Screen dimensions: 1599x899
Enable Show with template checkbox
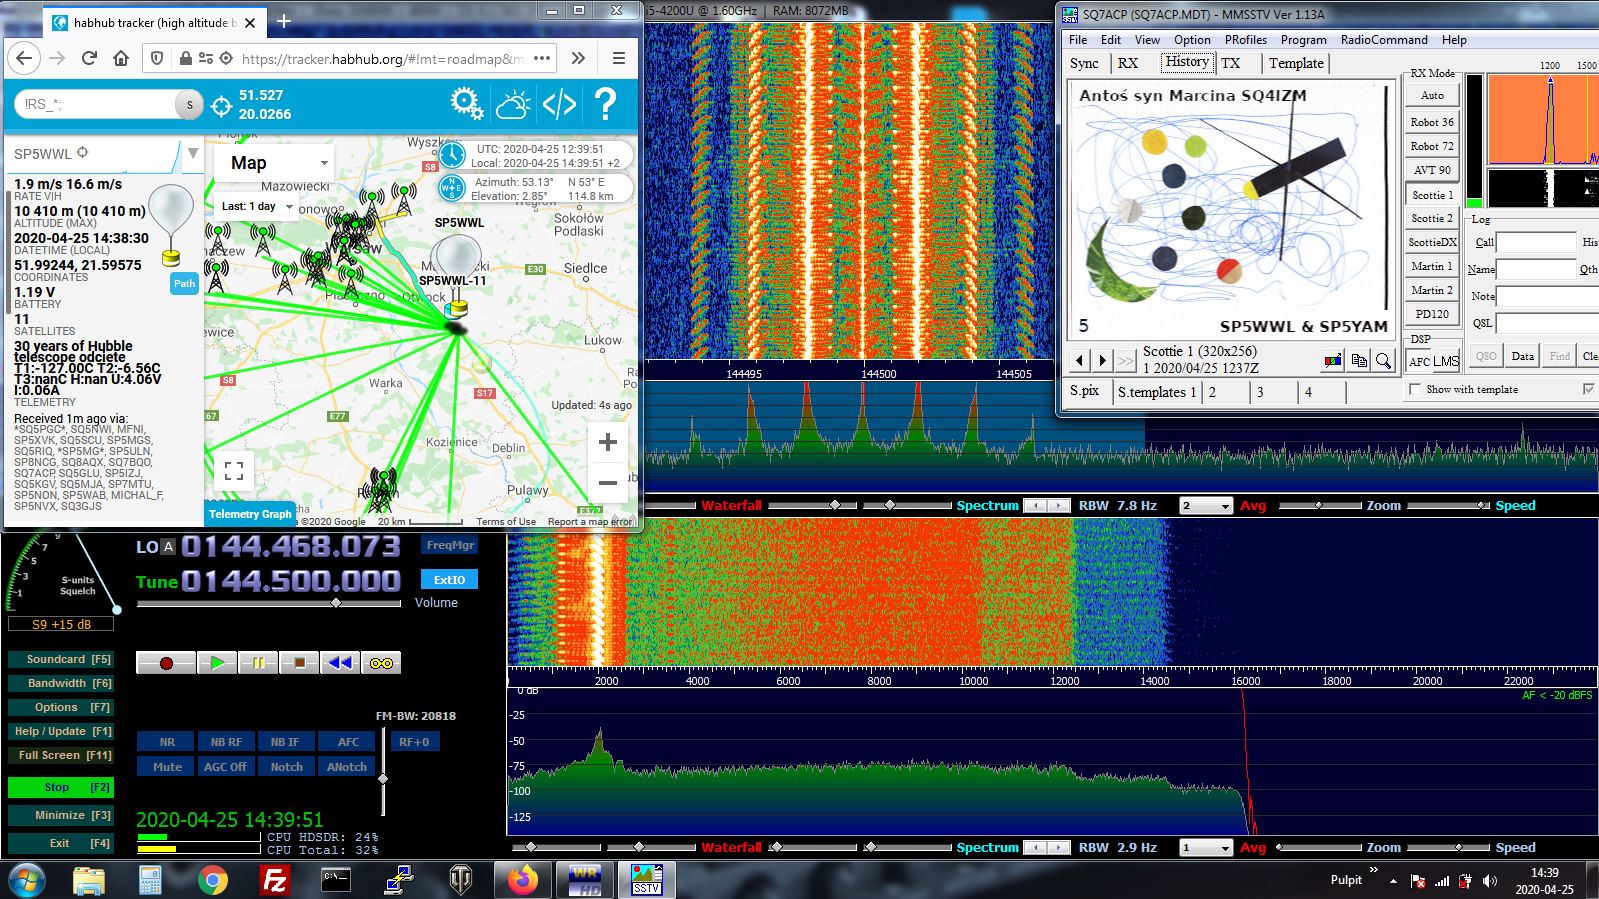tap(1414, 389)
